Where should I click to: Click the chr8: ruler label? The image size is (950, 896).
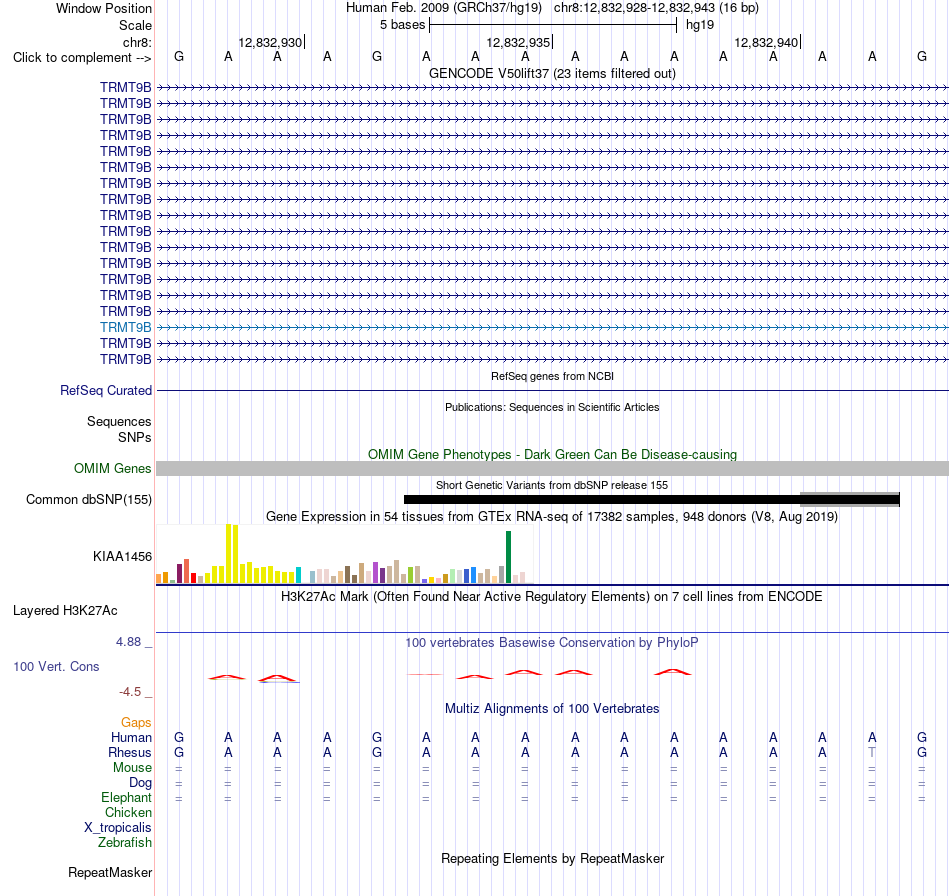[137, 42]
